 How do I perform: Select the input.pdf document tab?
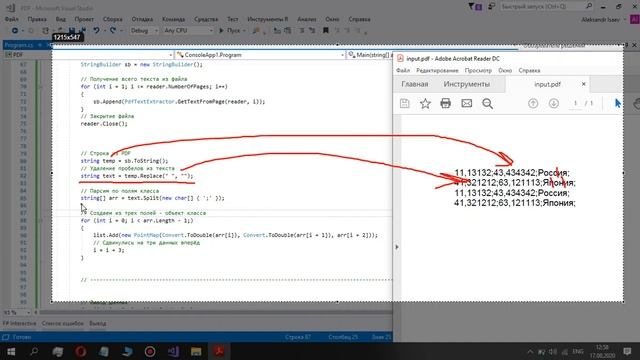(547, 84)
